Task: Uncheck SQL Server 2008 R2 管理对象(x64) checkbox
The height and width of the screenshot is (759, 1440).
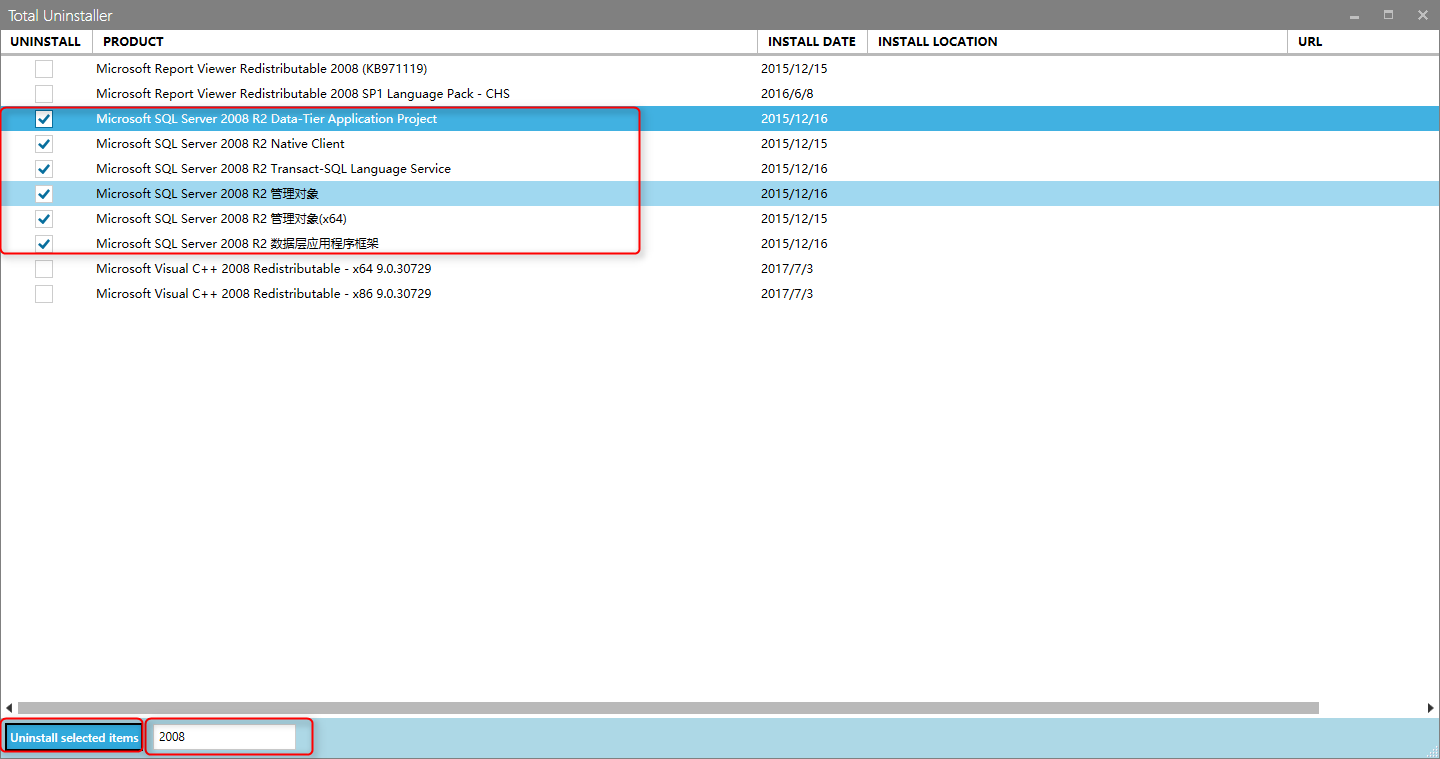Action: tap(44, 219)
